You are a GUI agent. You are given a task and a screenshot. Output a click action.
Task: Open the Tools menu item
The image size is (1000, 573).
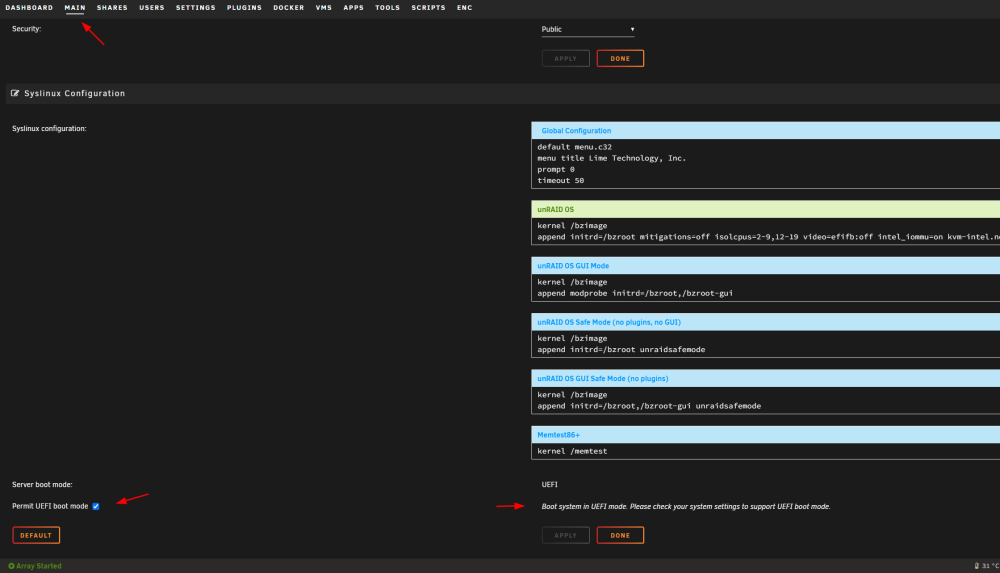pos(388,8)
